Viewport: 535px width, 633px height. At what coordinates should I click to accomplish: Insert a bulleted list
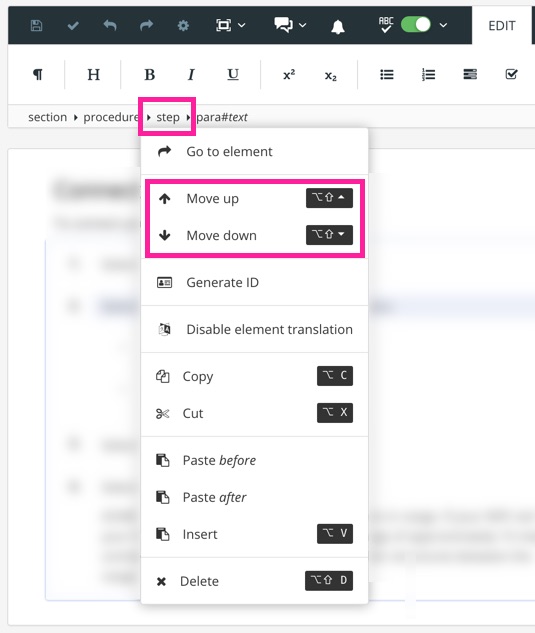pyautogui.click(x=387, y=75)
